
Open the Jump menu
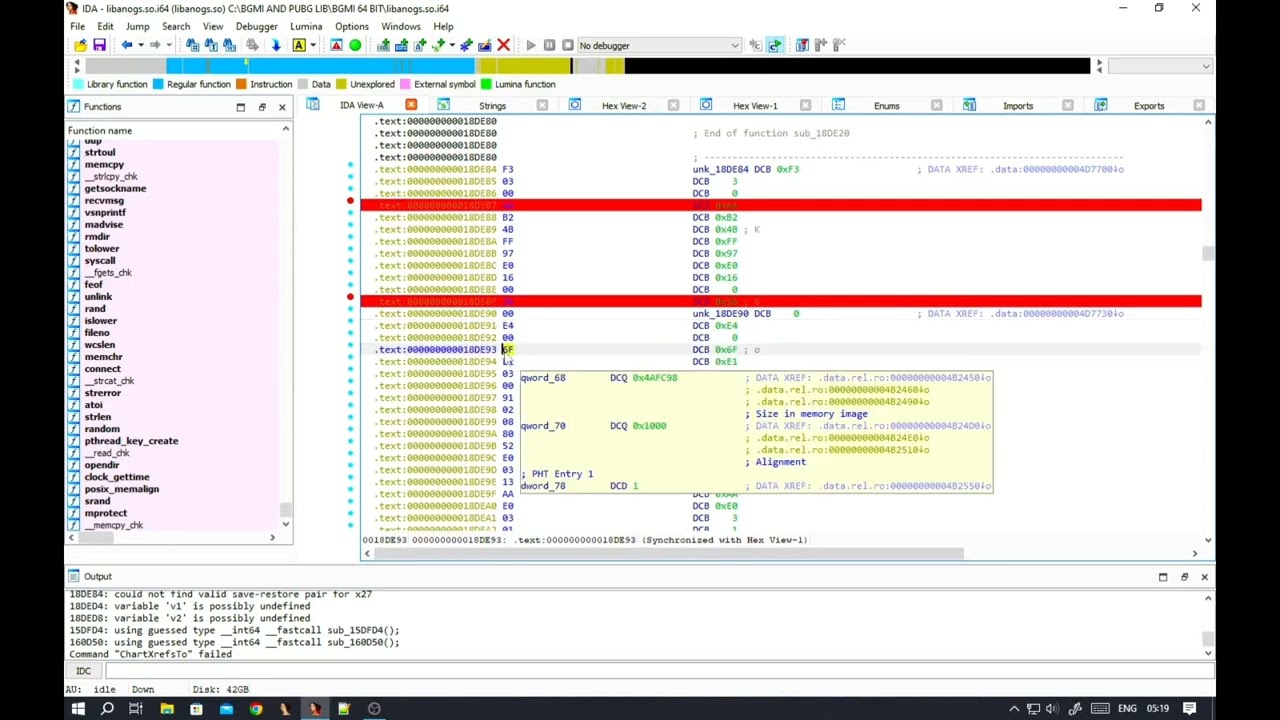click(137, 26)
